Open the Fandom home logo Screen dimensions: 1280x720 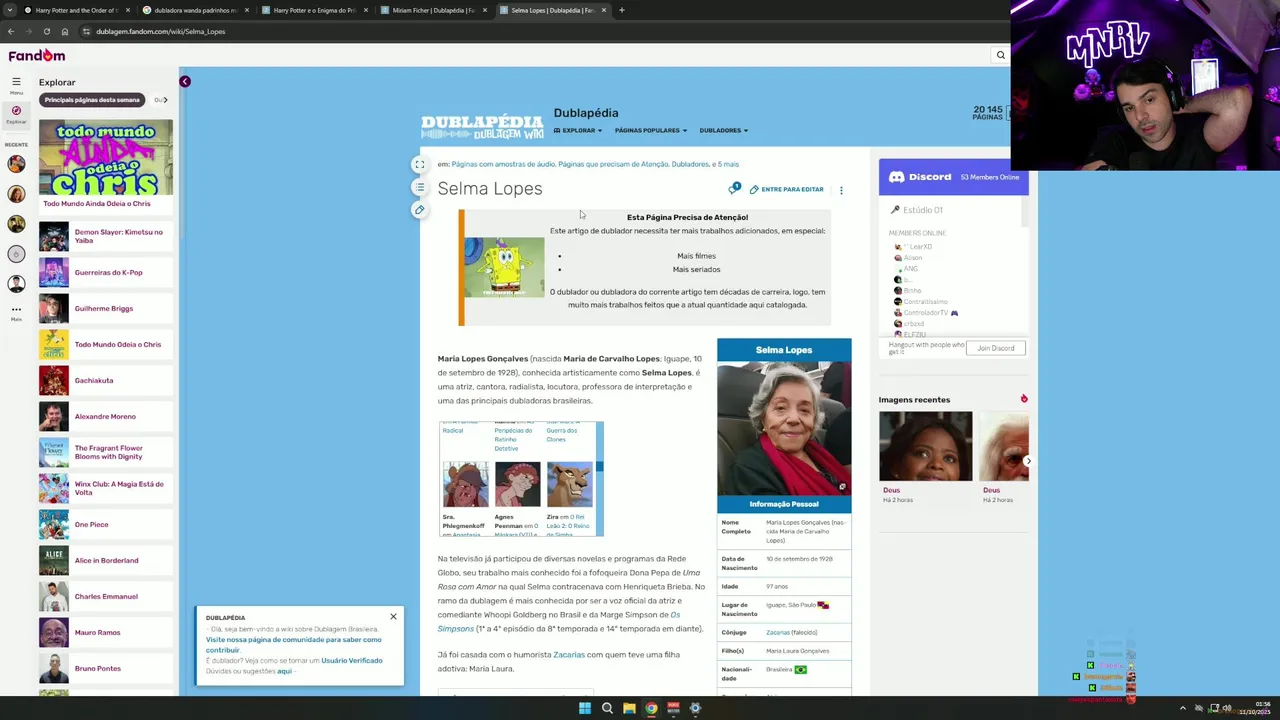[37, 55]
